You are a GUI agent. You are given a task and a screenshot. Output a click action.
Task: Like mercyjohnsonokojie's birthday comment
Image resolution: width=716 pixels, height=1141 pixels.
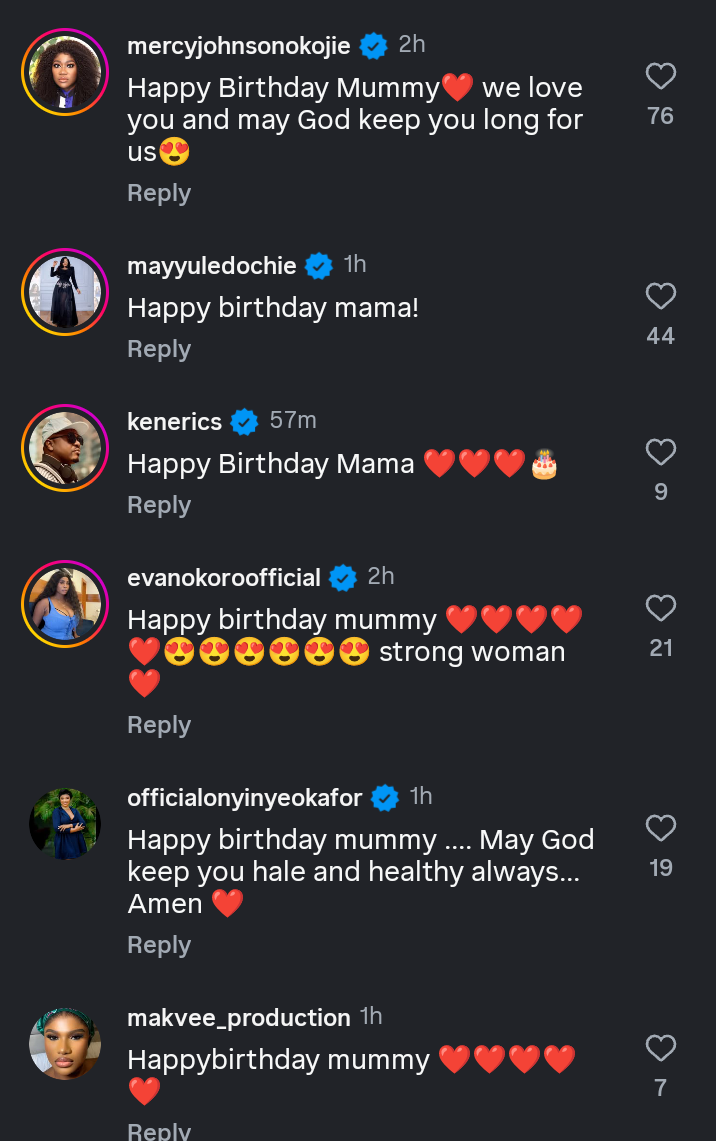pos(660,77)
